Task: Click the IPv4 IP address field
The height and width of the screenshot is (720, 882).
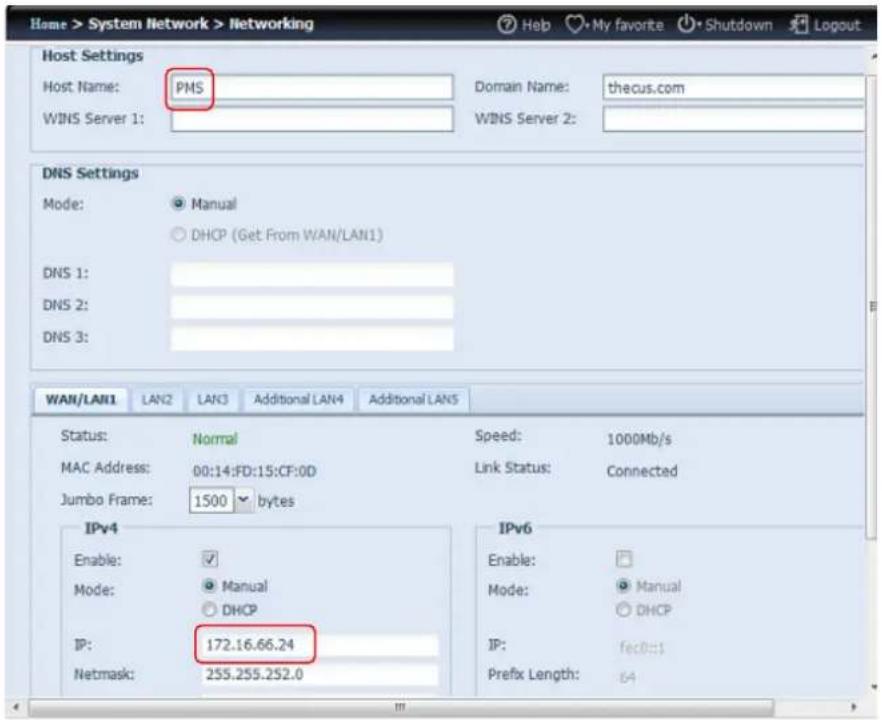Action: 315,645
